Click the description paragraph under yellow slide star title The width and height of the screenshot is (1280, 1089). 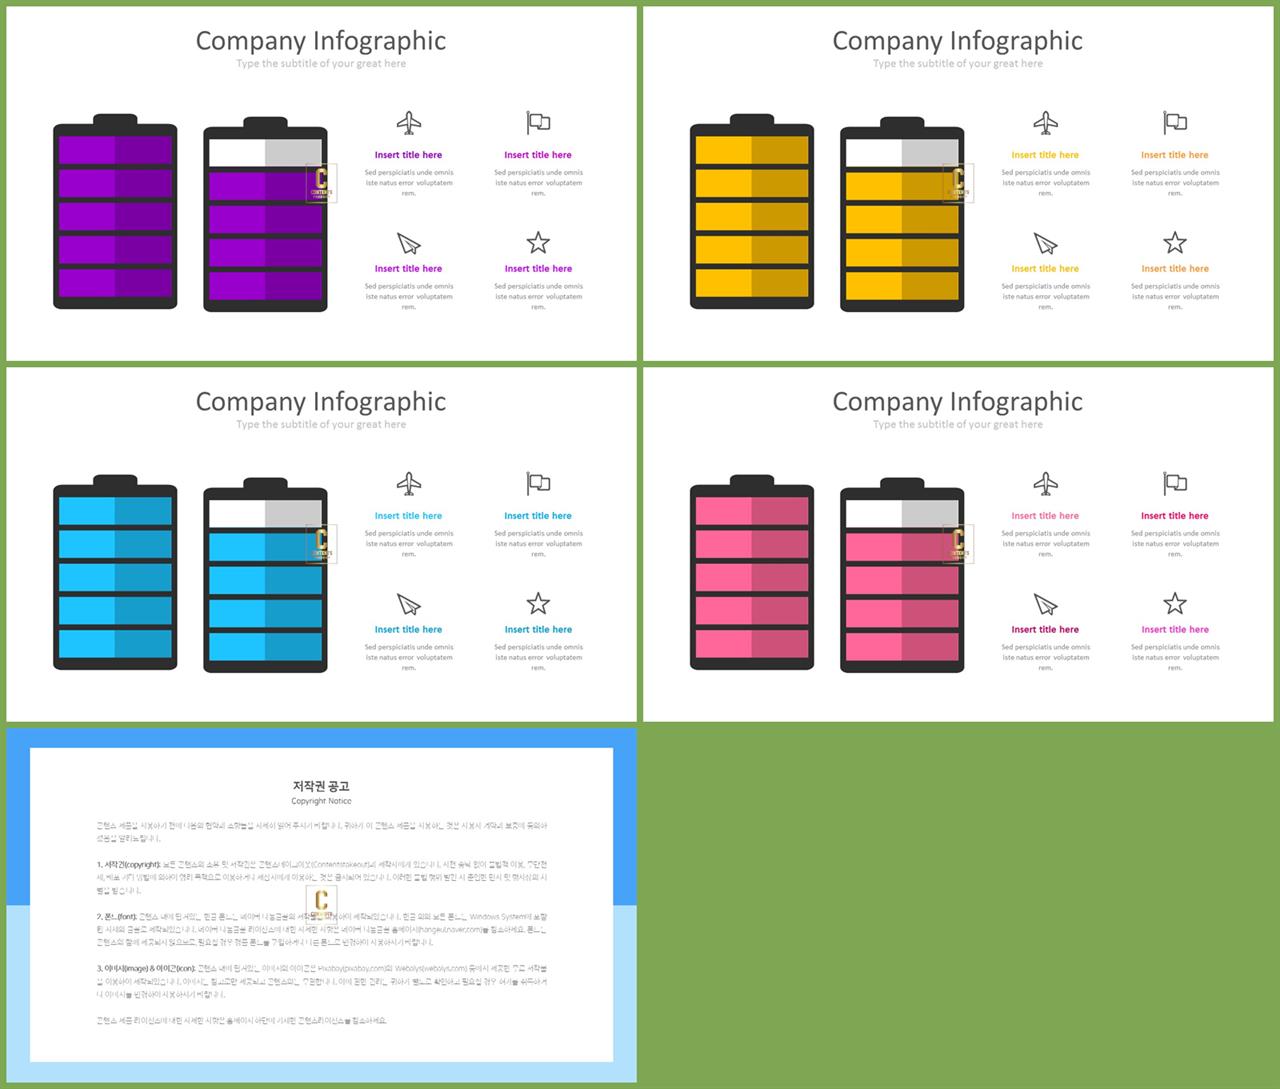point(1175,297)
